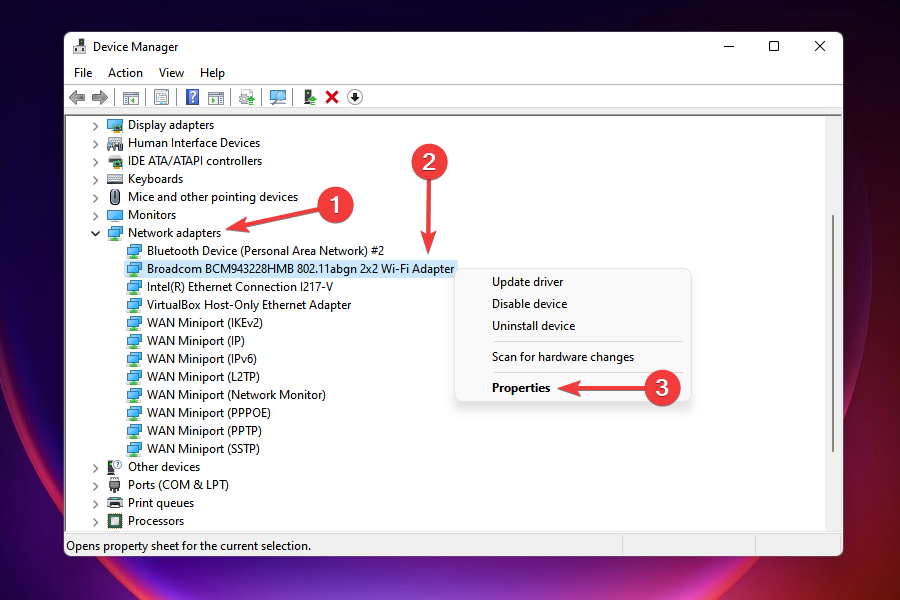Viewport: 900px width, 600px height.
Task: Choose Disable device in the context menu
Action: point(527,303)
